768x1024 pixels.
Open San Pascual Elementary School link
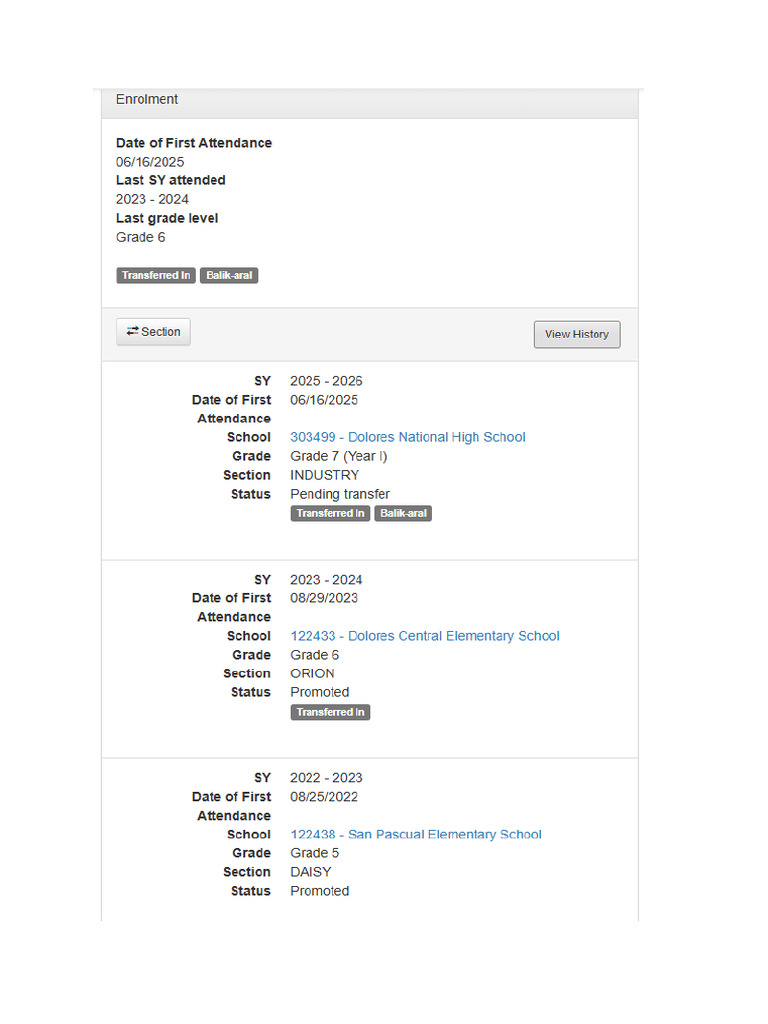point(416,835)
